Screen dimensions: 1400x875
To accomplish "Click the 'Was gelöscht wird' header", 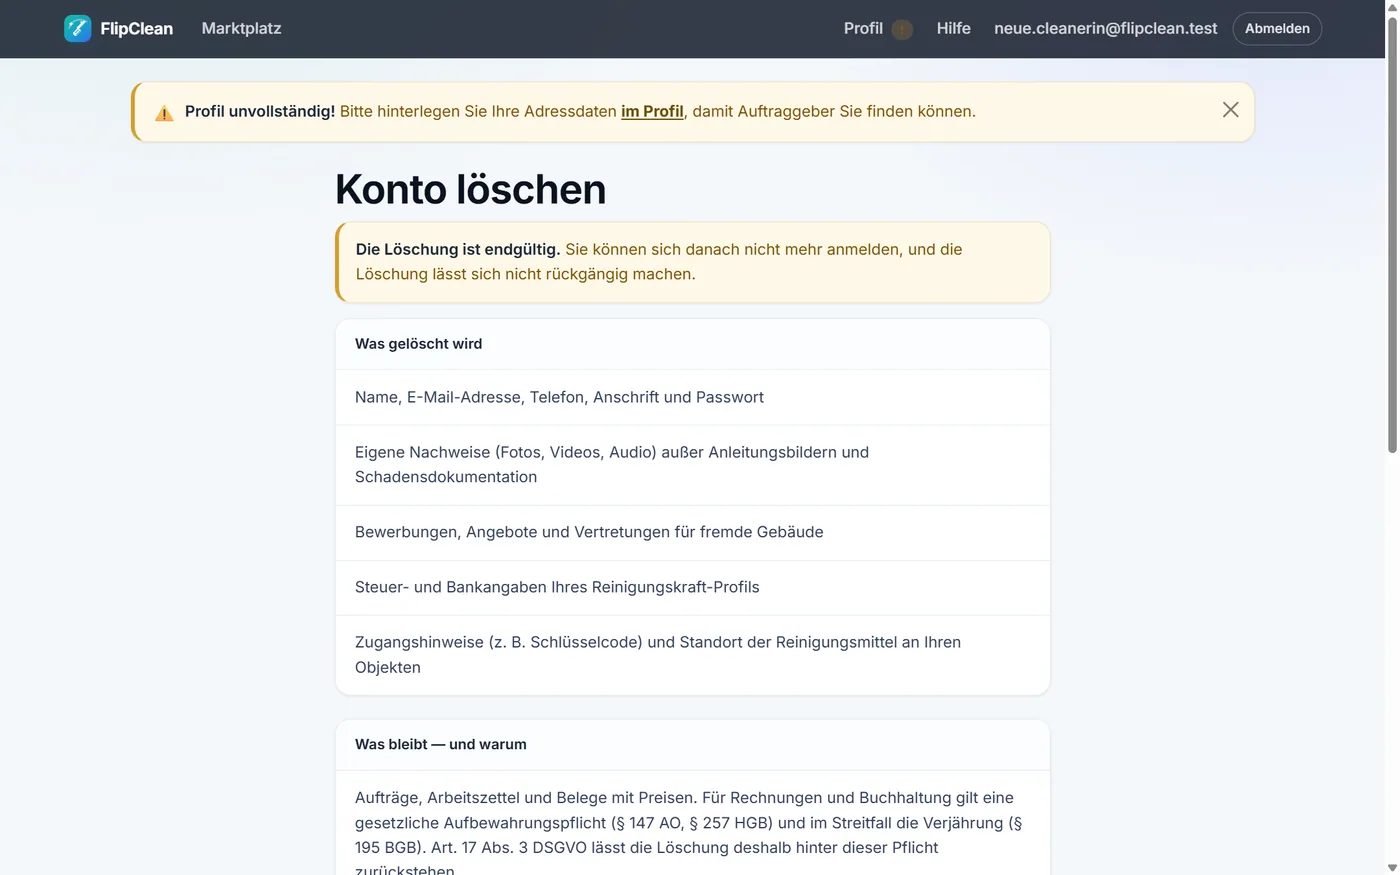I will click(x=692, y=344).
